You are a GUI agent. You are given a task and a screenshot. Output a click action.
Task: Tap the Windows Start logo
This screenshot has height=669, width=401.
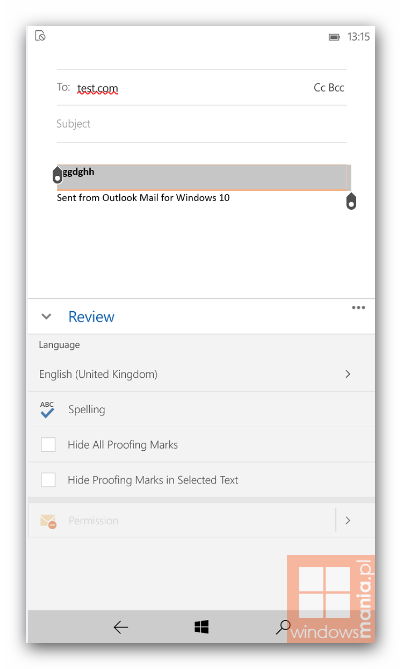201,627
